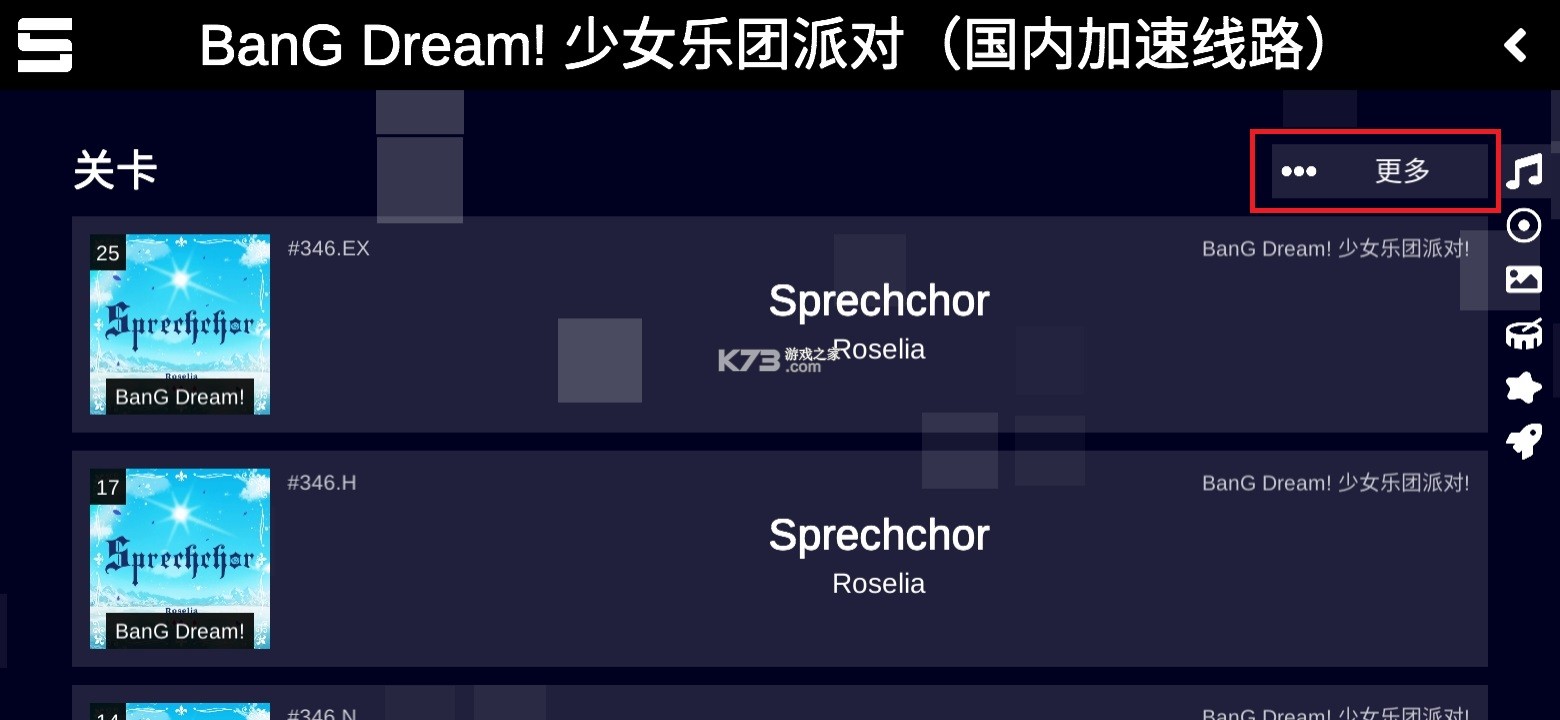This screenshot has height=720, width=1560.
Task: Go back using the top-right chevron arrow
Action: (1516, 45)
